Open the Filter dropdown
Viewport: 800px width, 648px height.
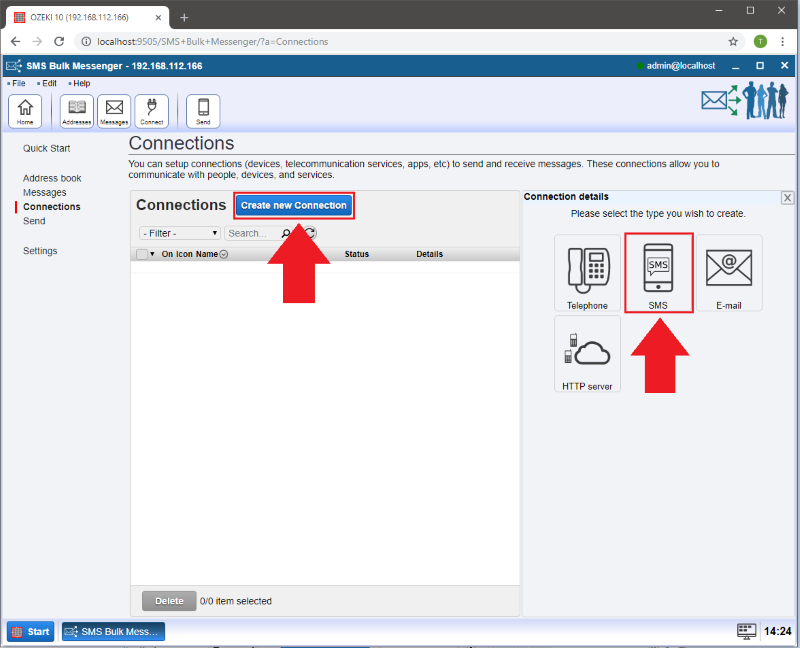(x=180, y=233)
